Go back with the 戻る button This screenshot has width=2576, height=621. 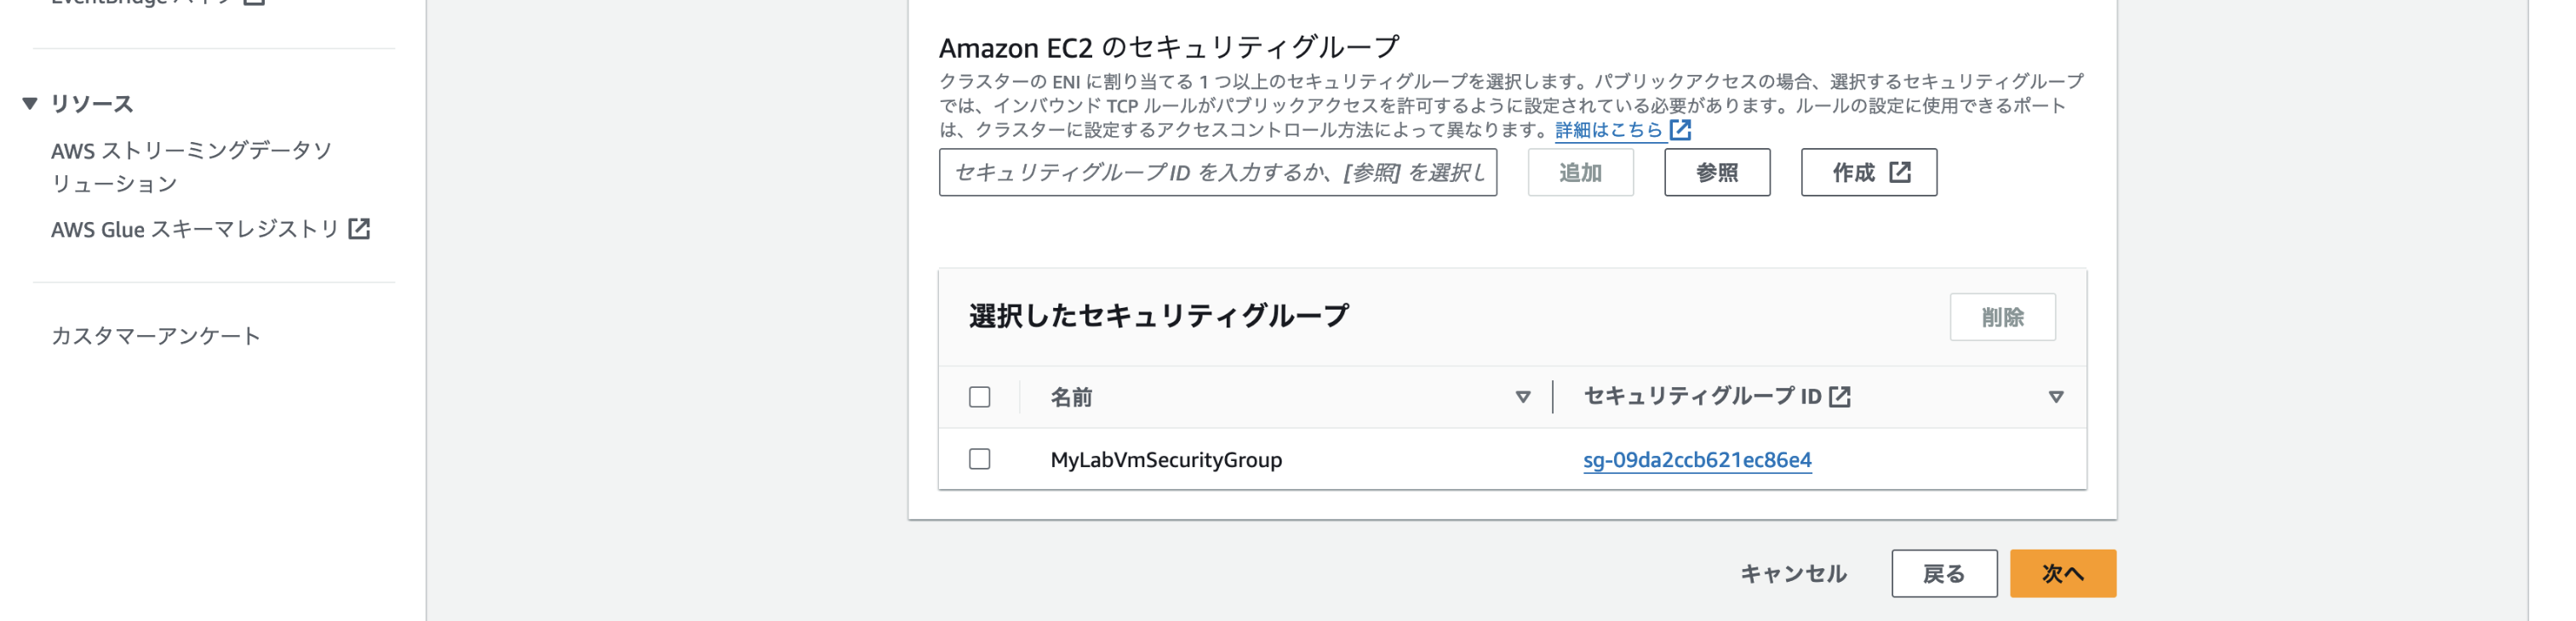click(x=1943, y=573)
